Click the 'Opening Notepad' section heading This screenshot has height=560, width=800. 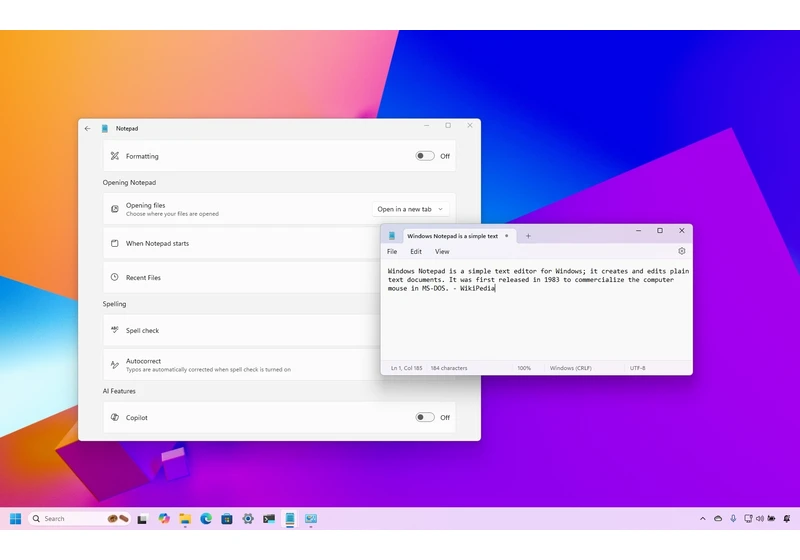129,182
